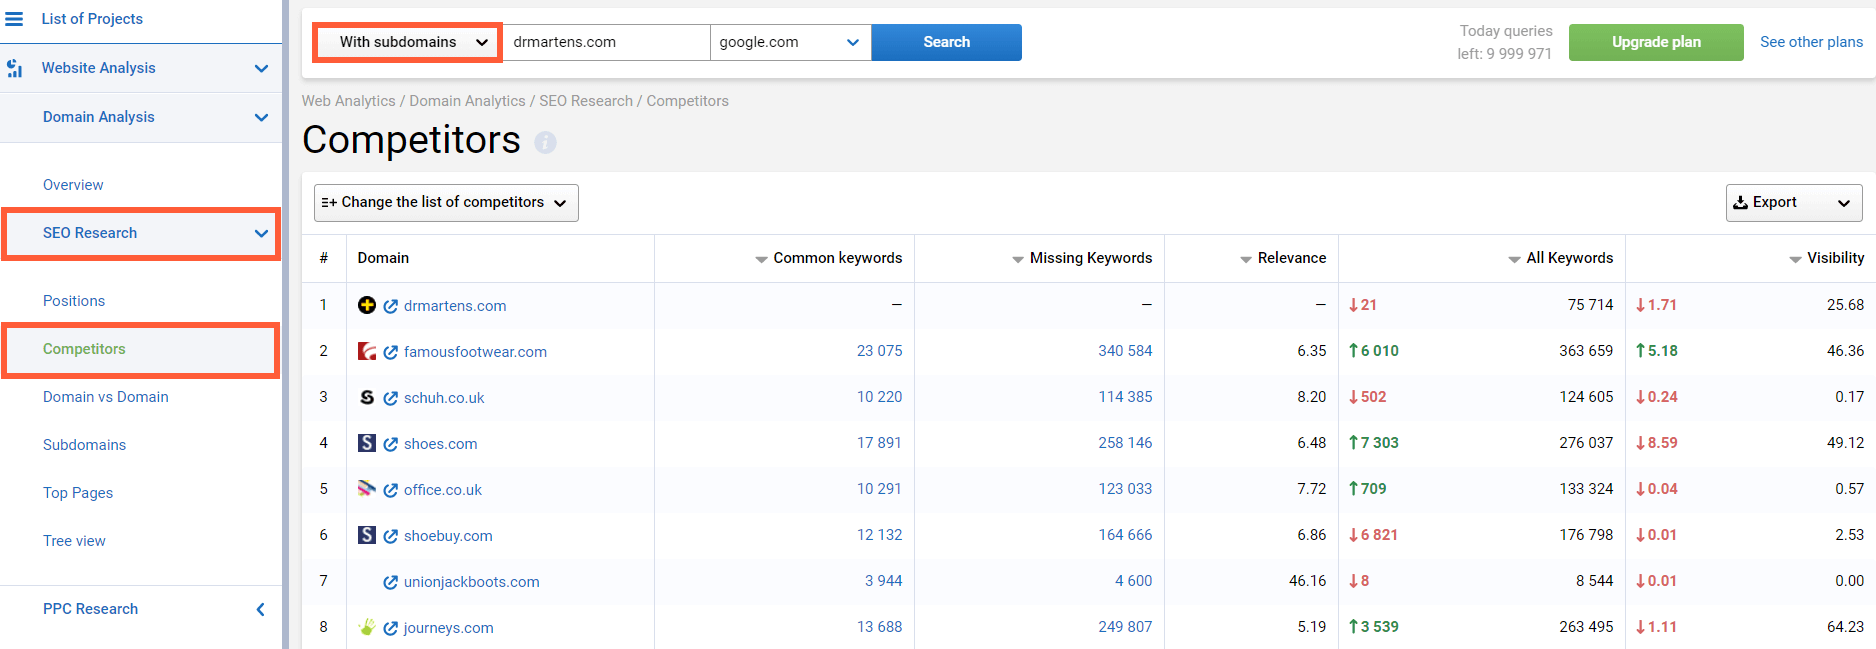Click the office.co.uk favicon
This screenshot has width=1876, height=649.
coord(367,489)
